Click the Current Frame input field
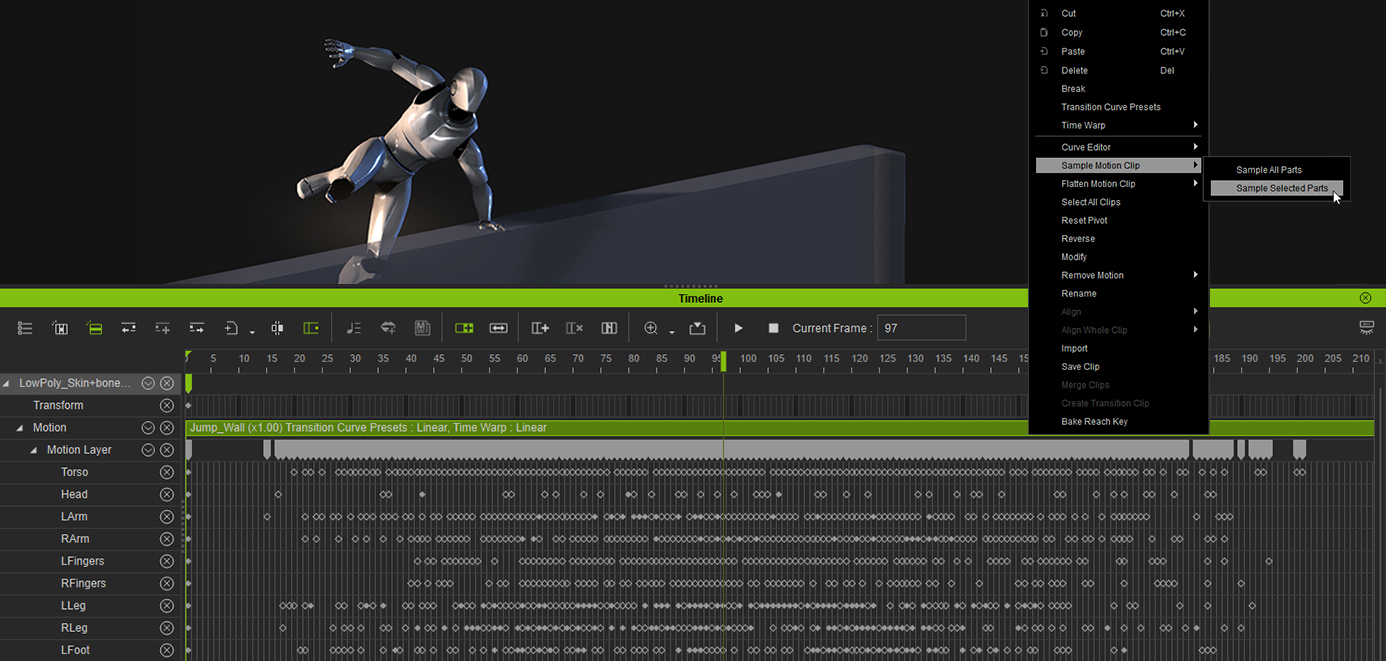 pos(920,327)
